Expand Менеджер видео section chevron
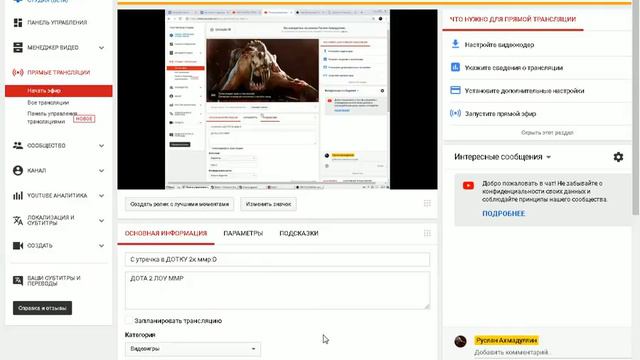Image resolution: width=640 pixels, height=360 pixels. pyautogui.click(x=101, y=48)
